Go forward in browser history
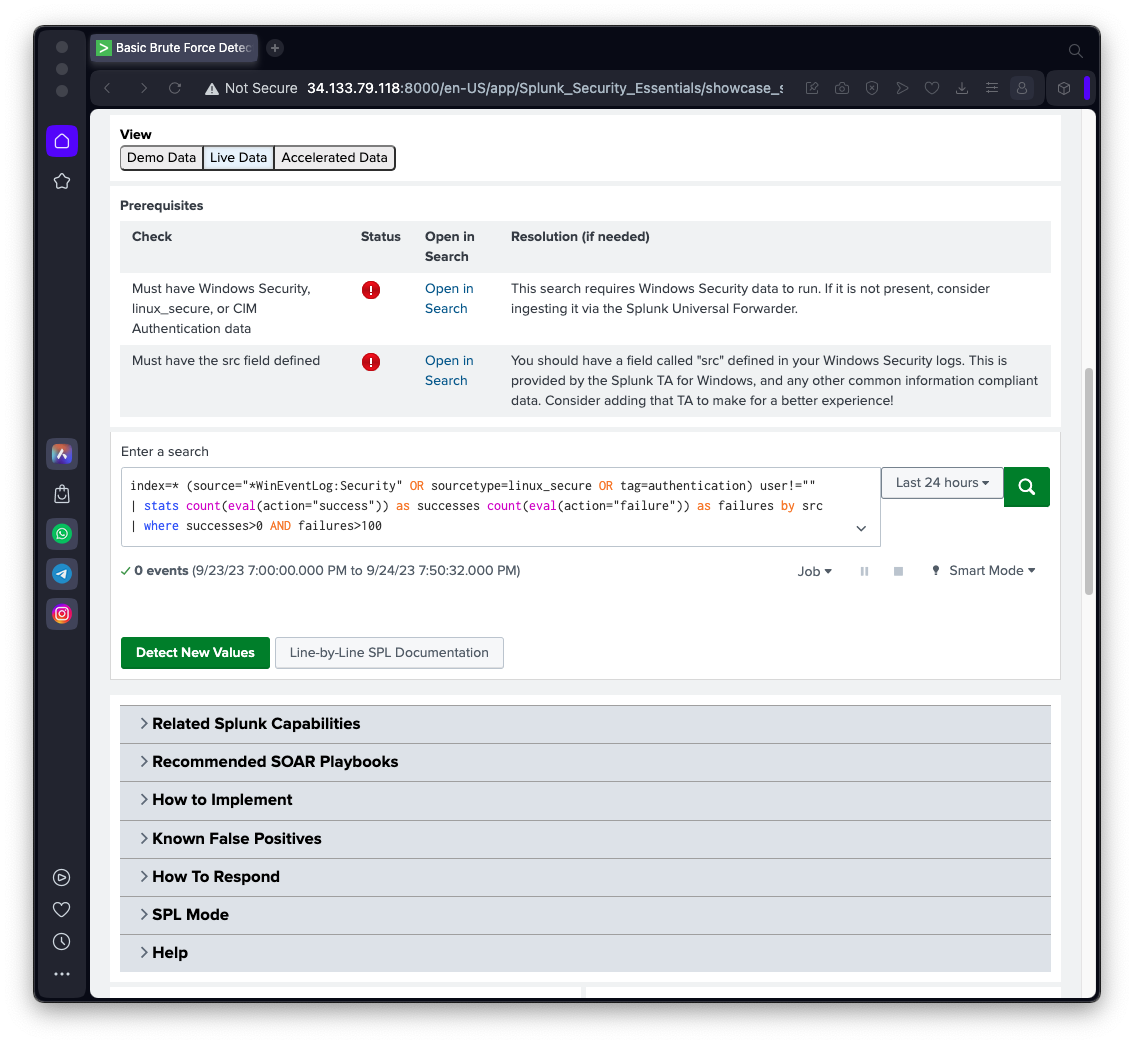 click(143, 88)
